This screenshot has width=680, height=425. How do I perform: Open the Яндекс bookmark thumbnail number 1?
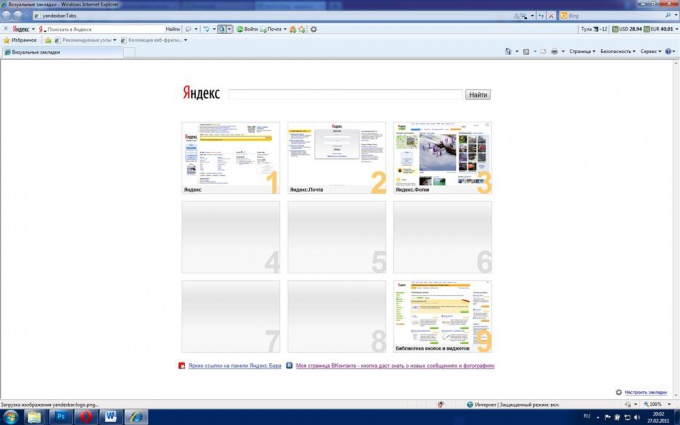(x=231, y=157)
